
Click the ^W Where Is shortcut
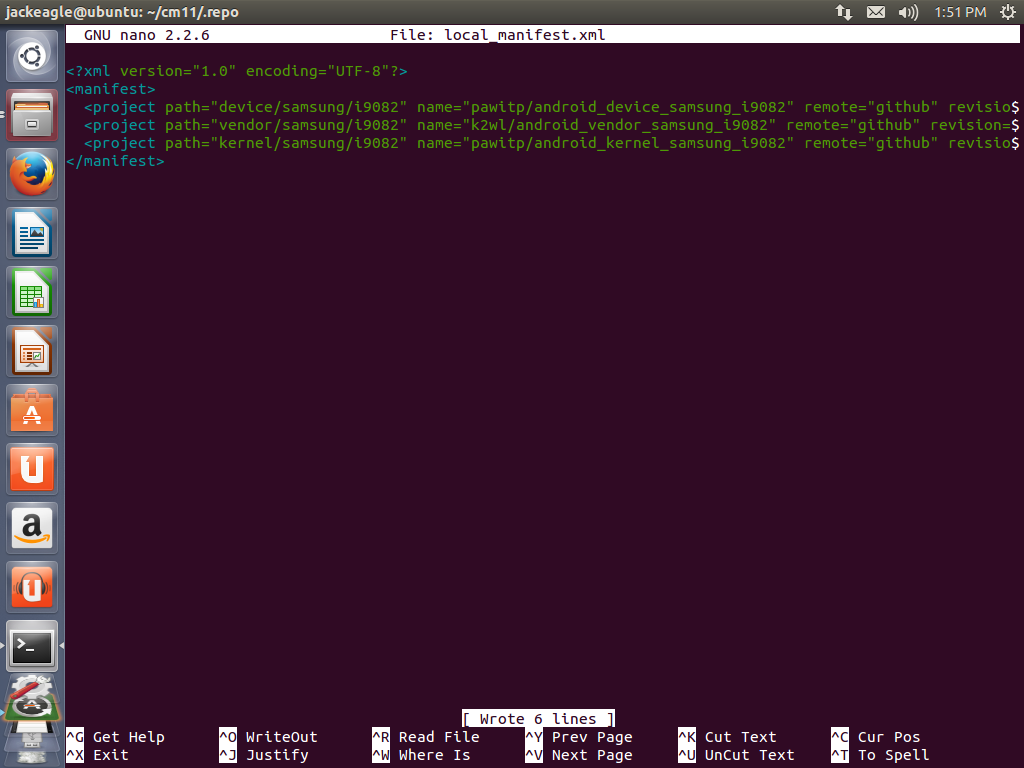[421, 755]
